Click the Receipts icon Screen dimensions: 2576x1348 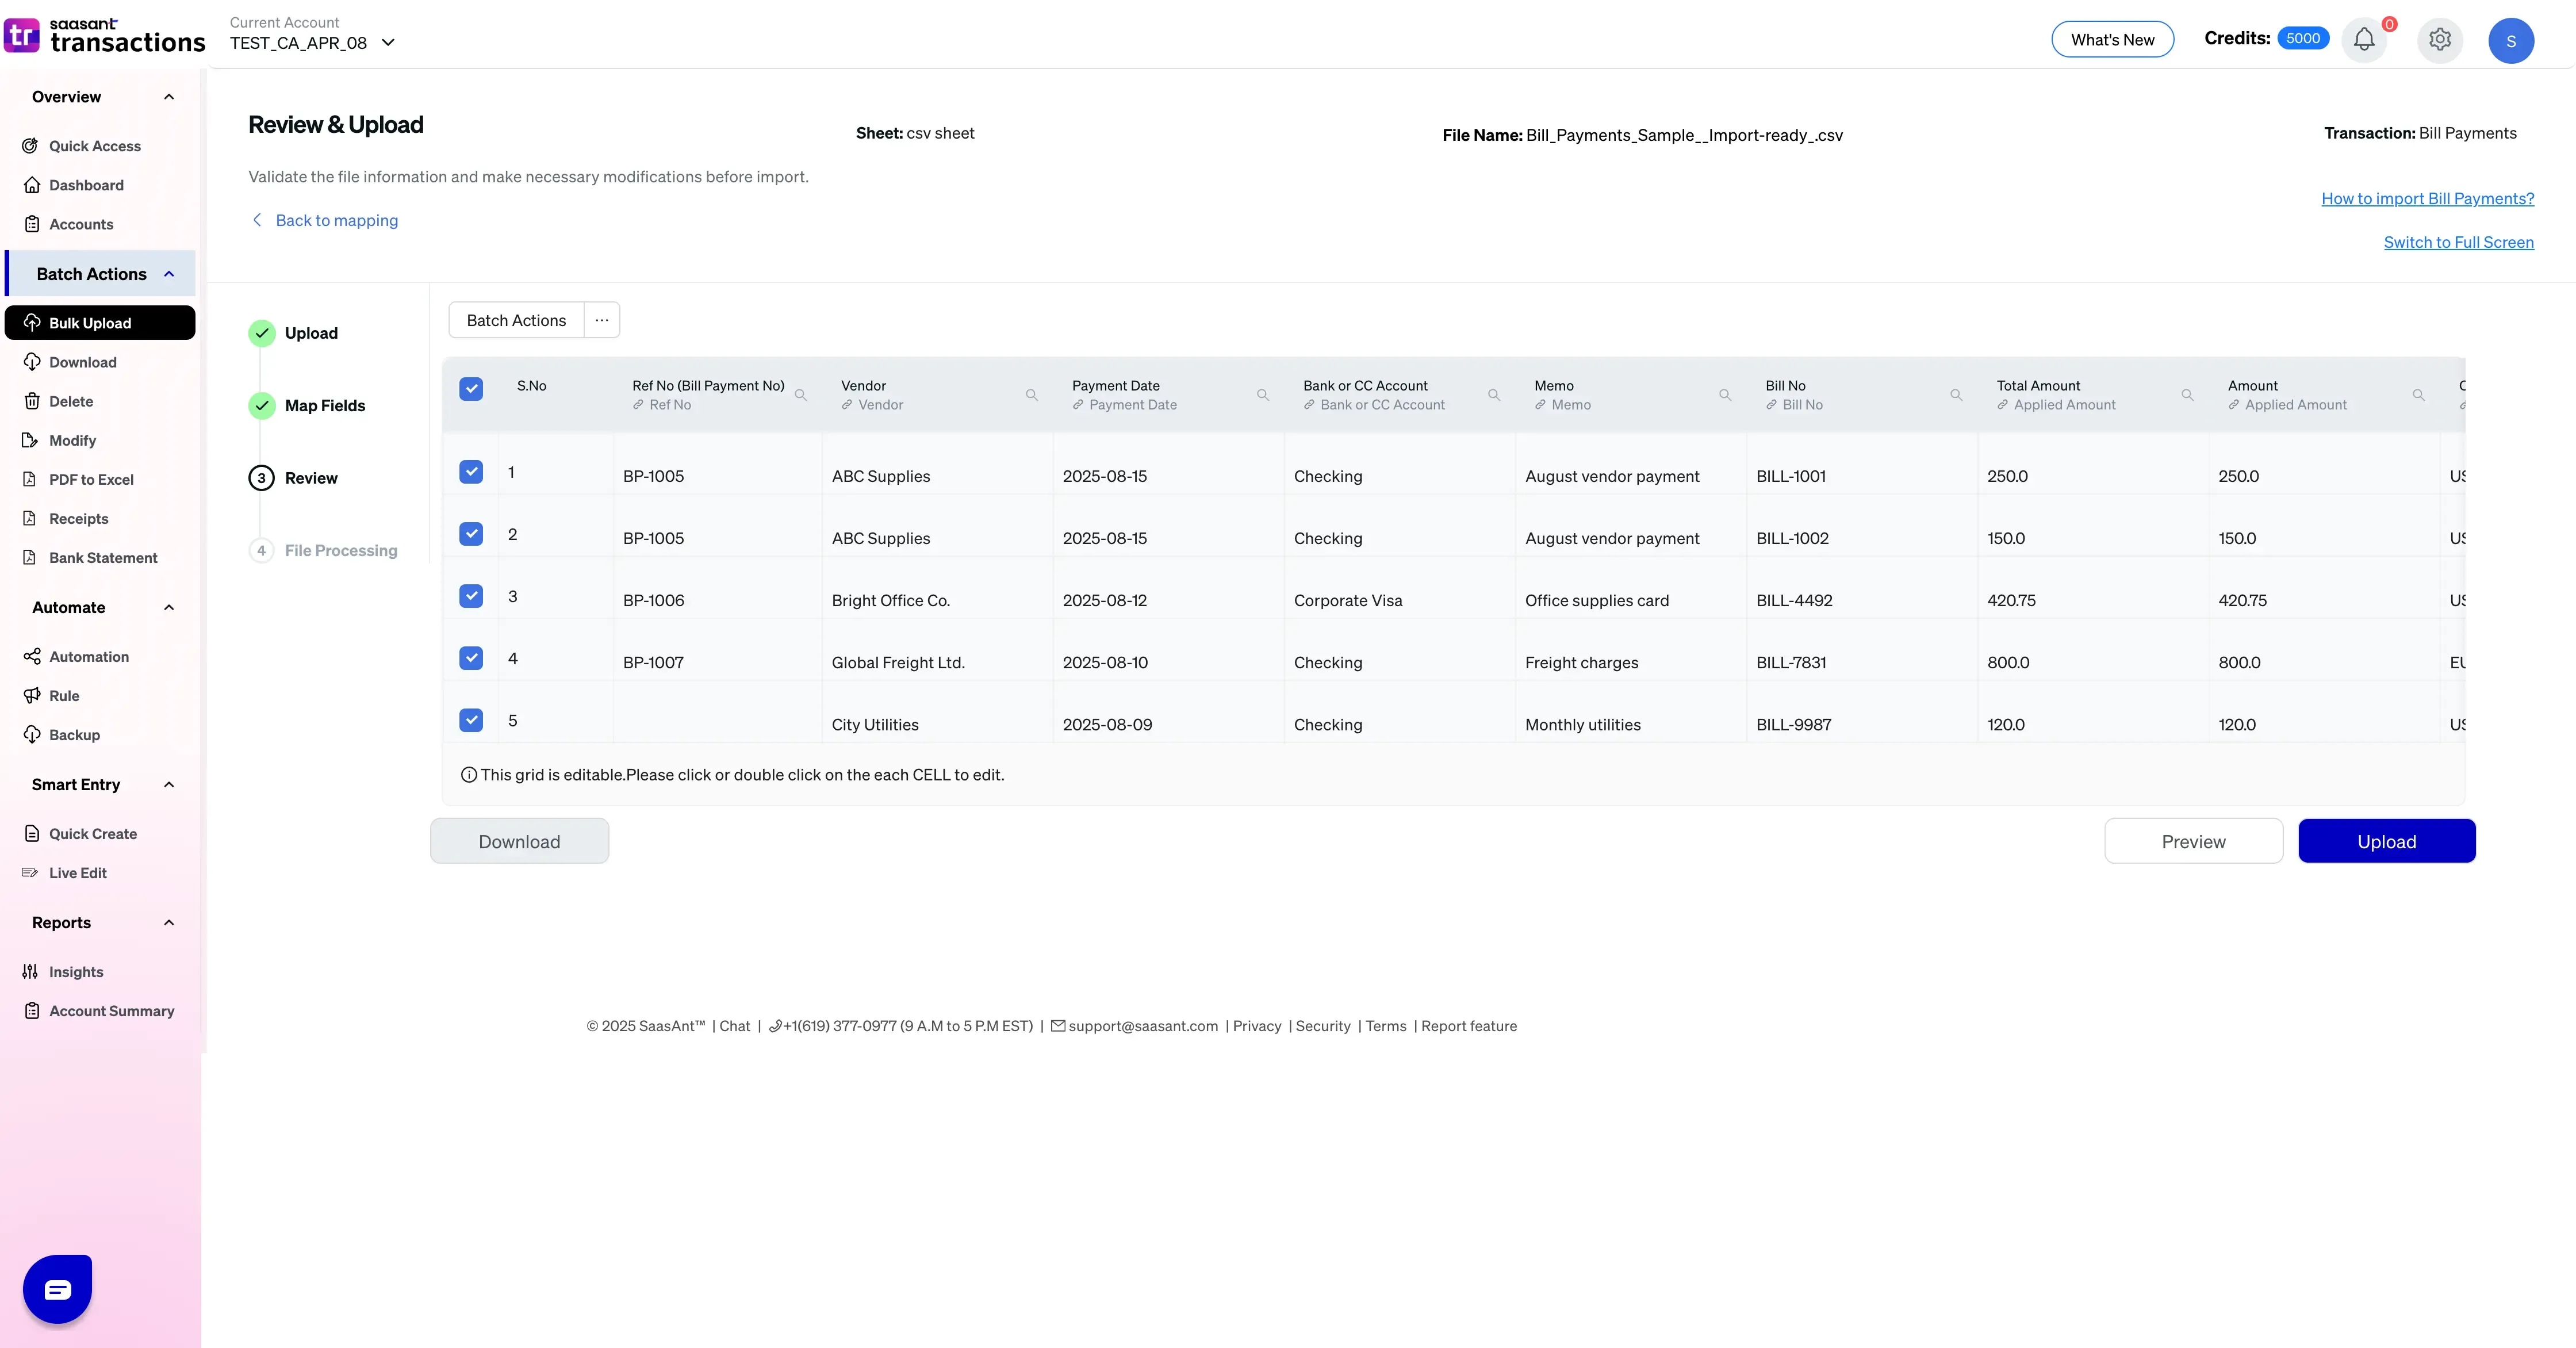point(30,518)
